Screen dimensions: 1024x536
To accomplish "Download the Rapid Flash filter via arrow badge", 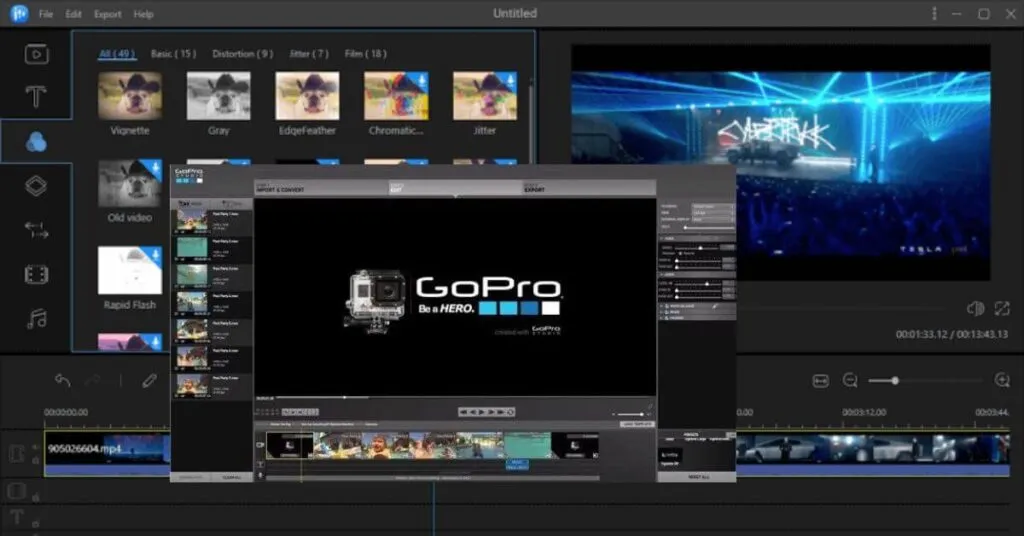I will [155, 255].
